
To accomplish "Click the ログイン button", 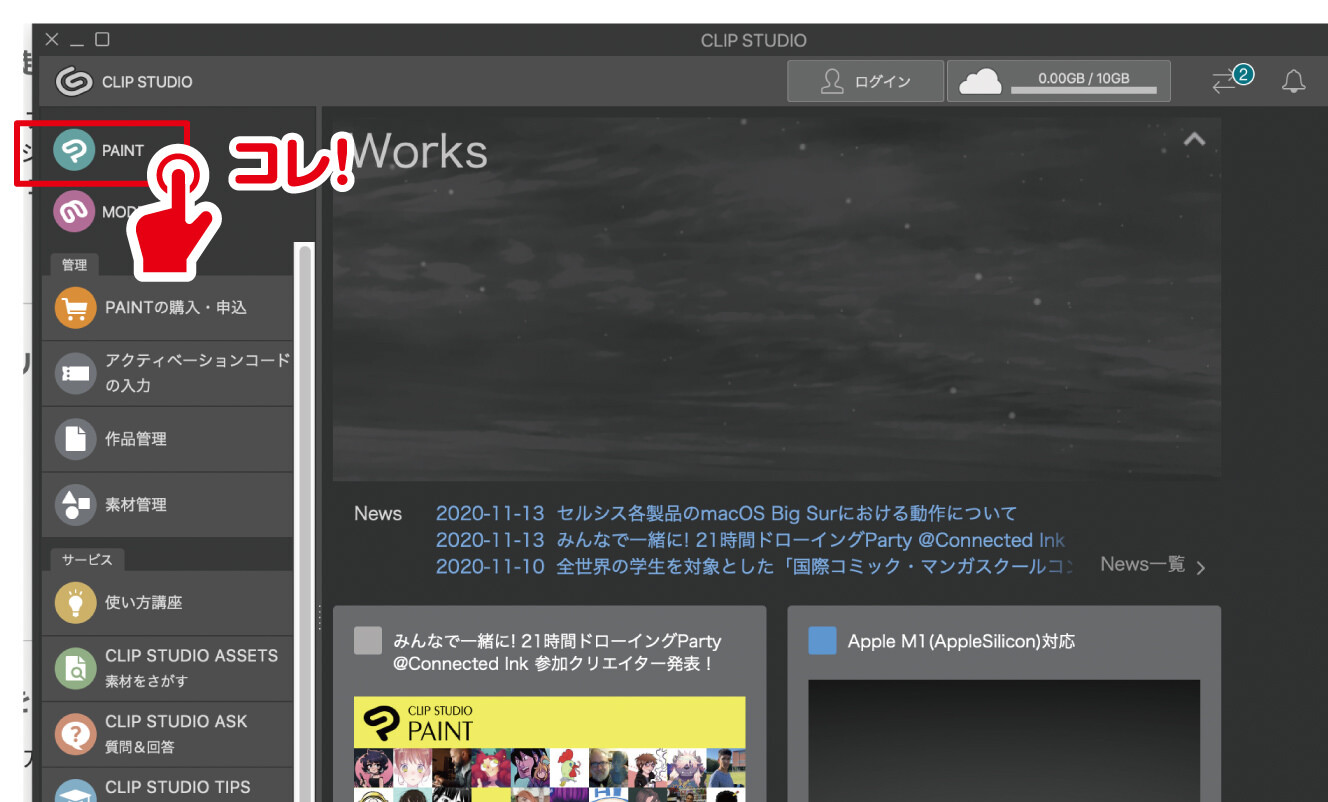I will 865,82.
